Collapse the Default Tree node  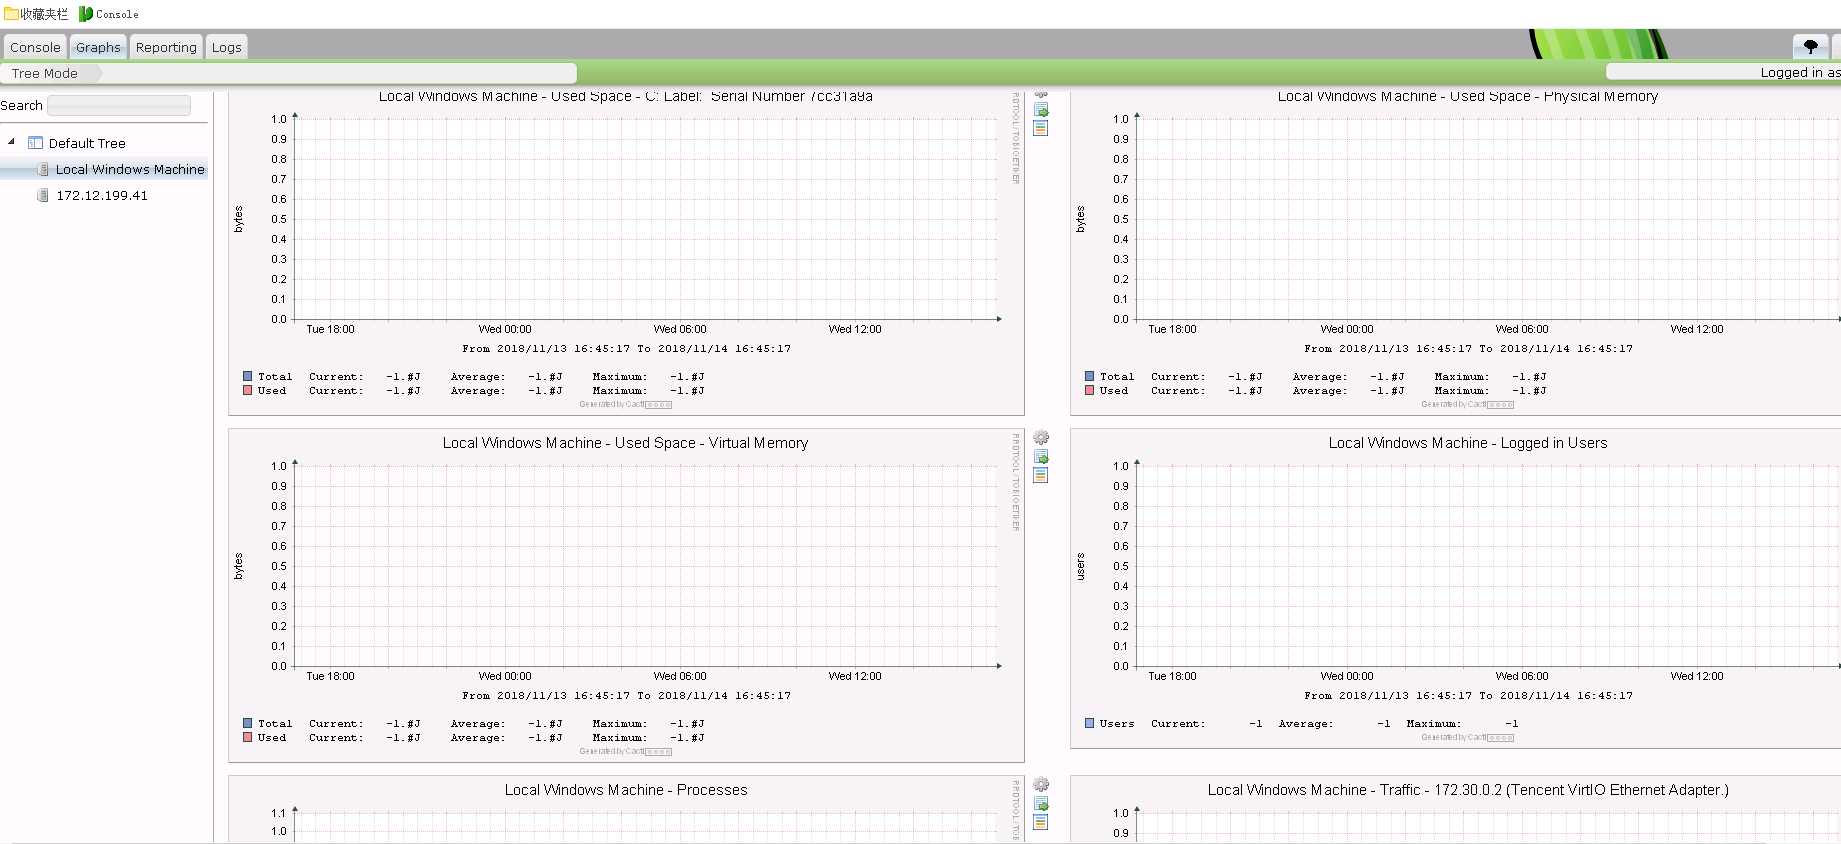click(11, 142)
